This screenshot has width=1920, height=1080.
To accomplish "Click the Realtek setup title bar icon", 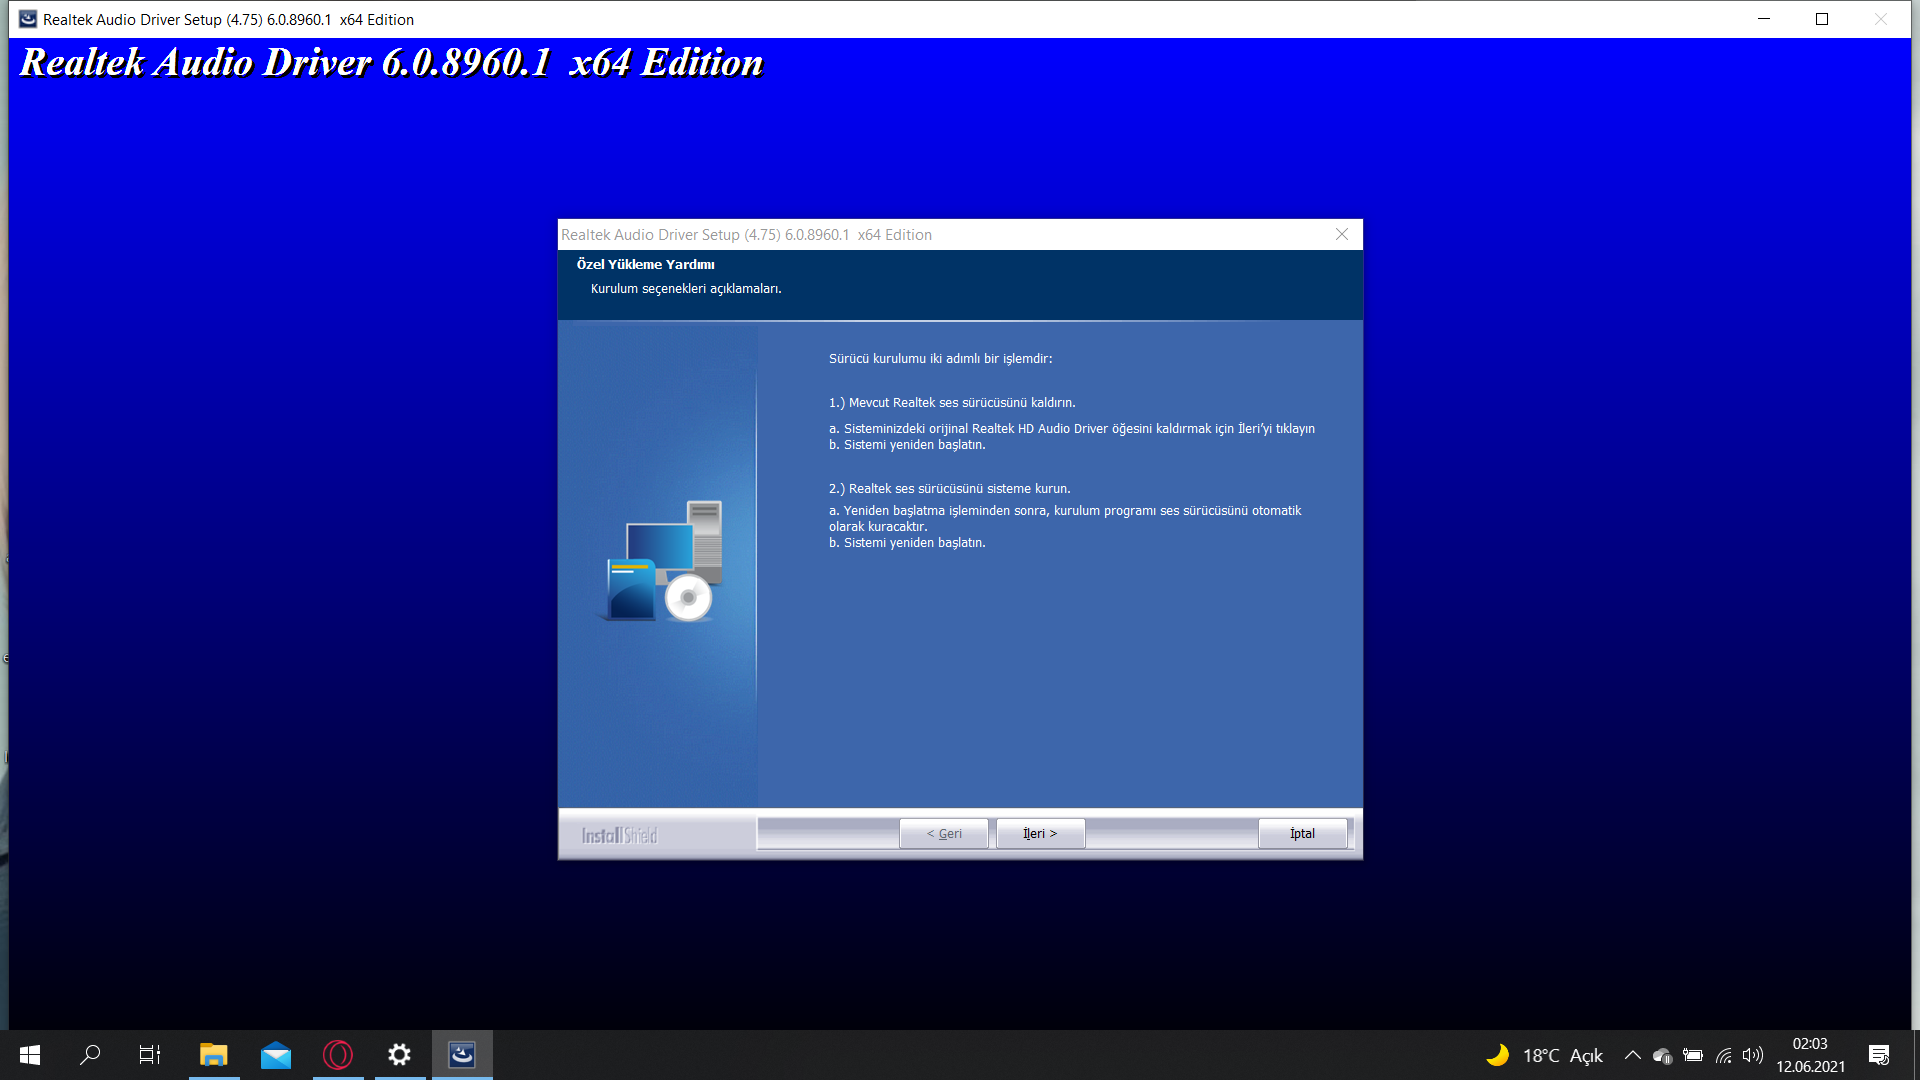I will click(28, 19).
